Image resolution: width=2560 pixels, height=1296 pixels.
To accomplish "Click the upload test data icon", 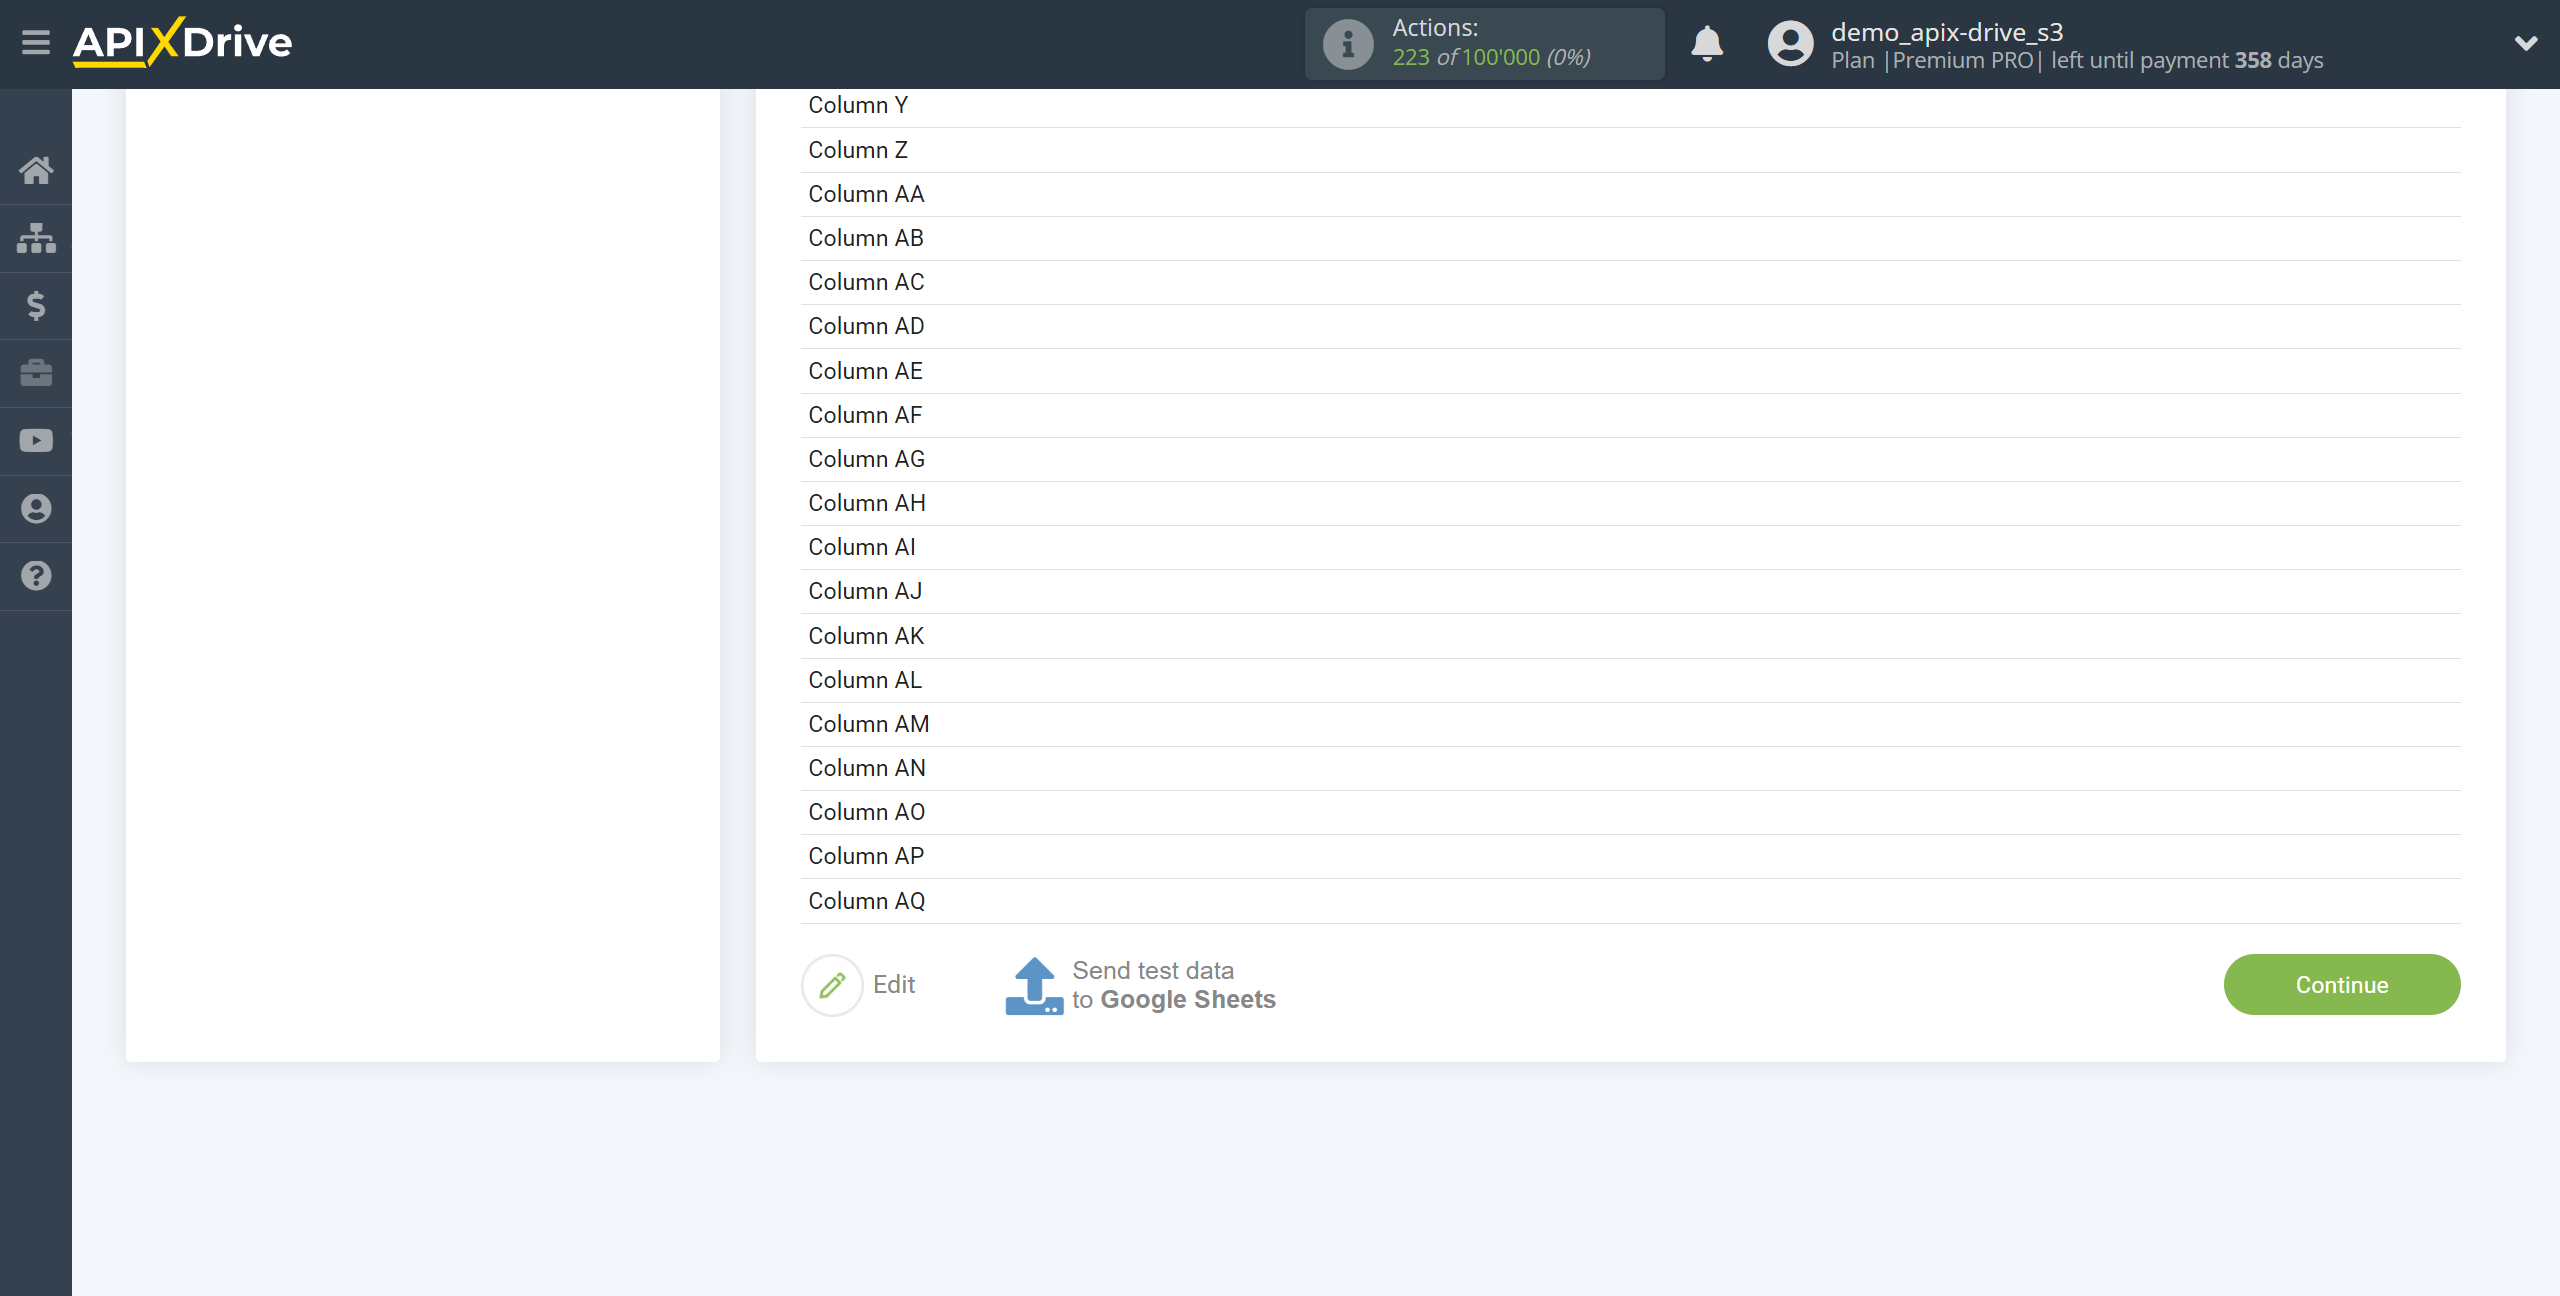I will click(1034, 986).
